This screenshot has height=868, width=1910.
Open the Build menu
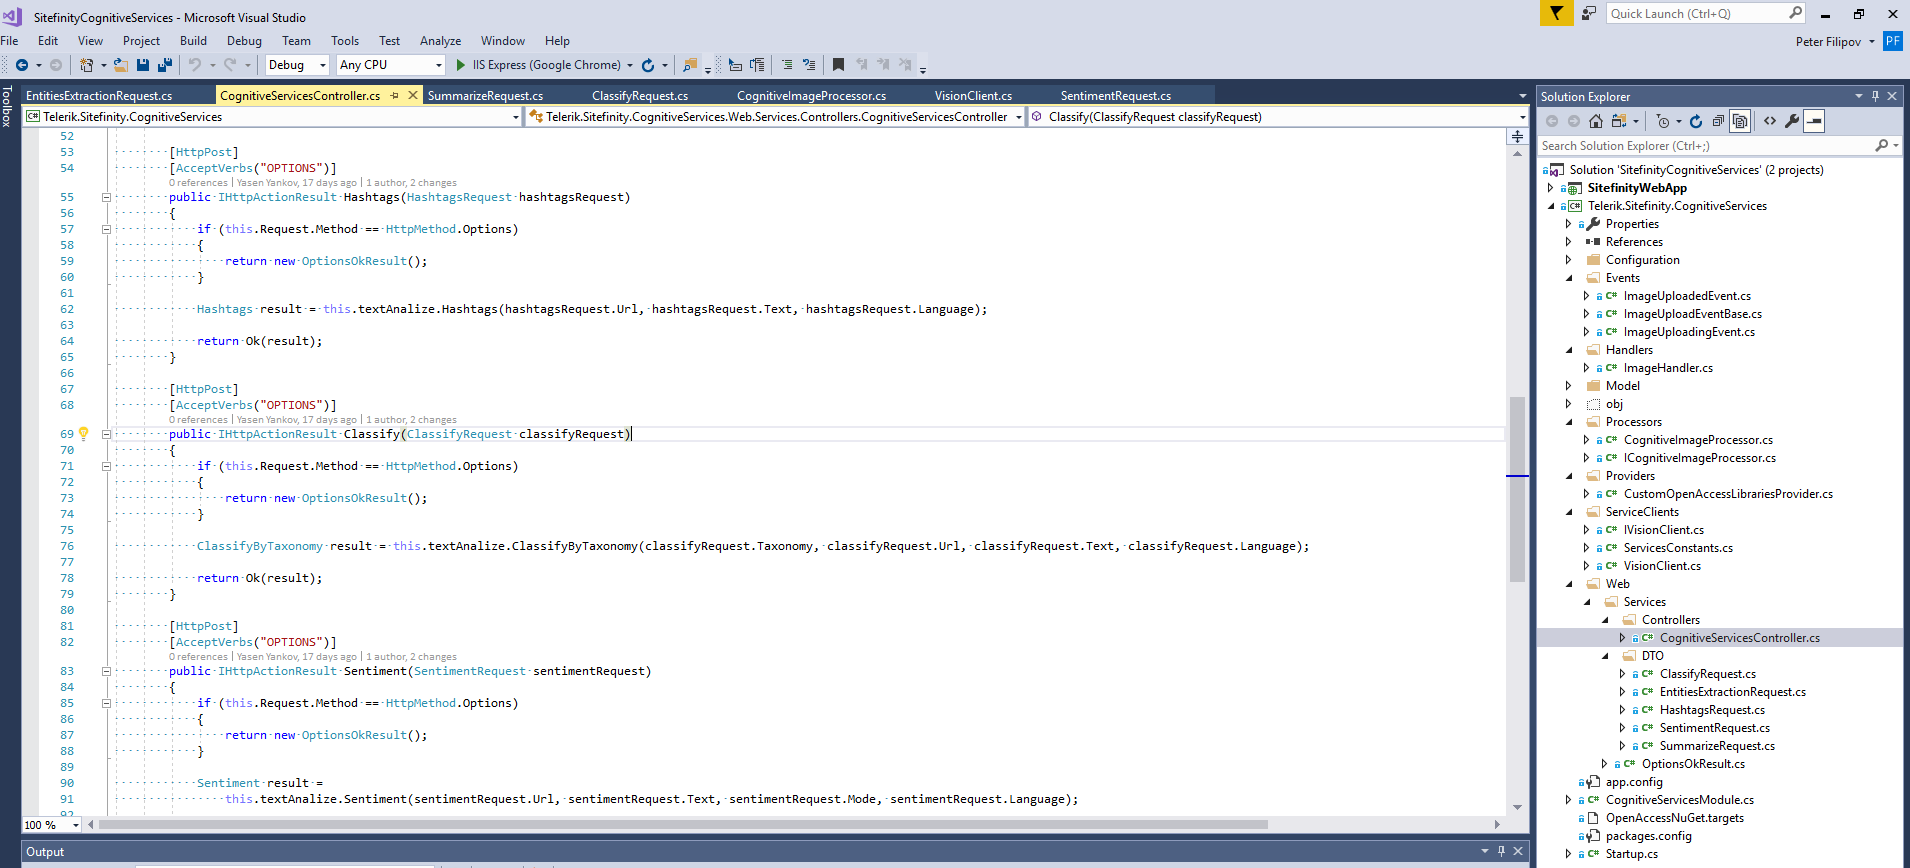[x=193, y=41]
